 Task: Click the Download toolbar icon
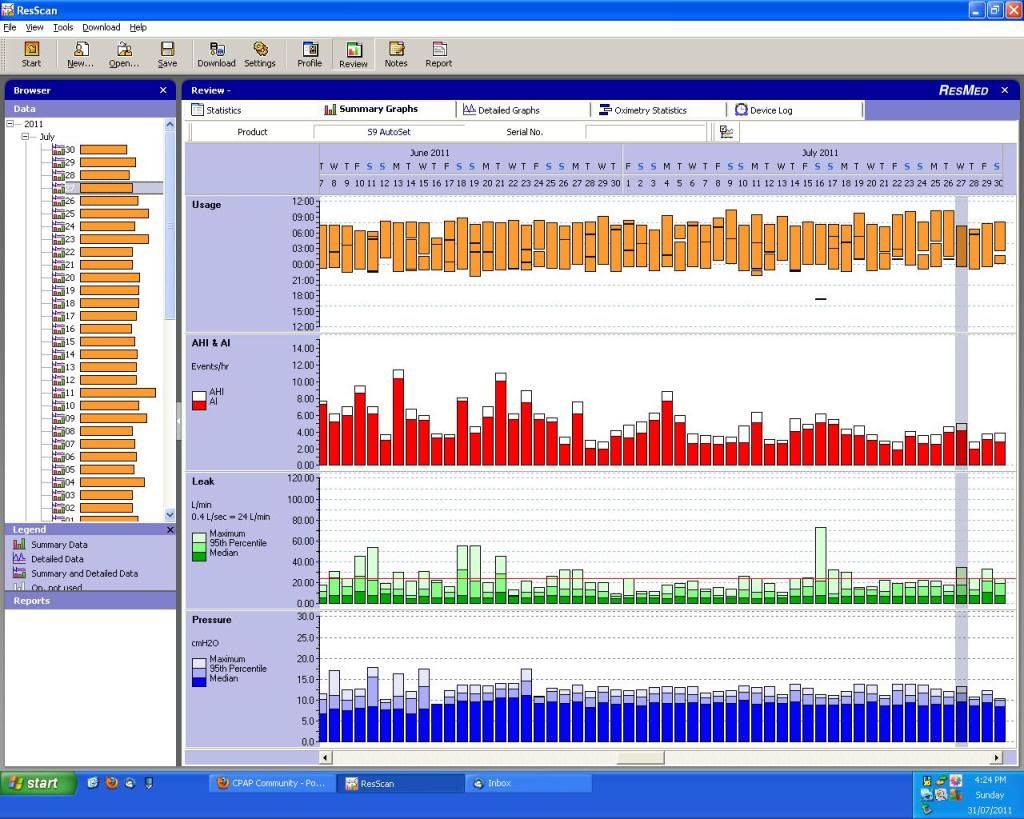tap(216, 54)
